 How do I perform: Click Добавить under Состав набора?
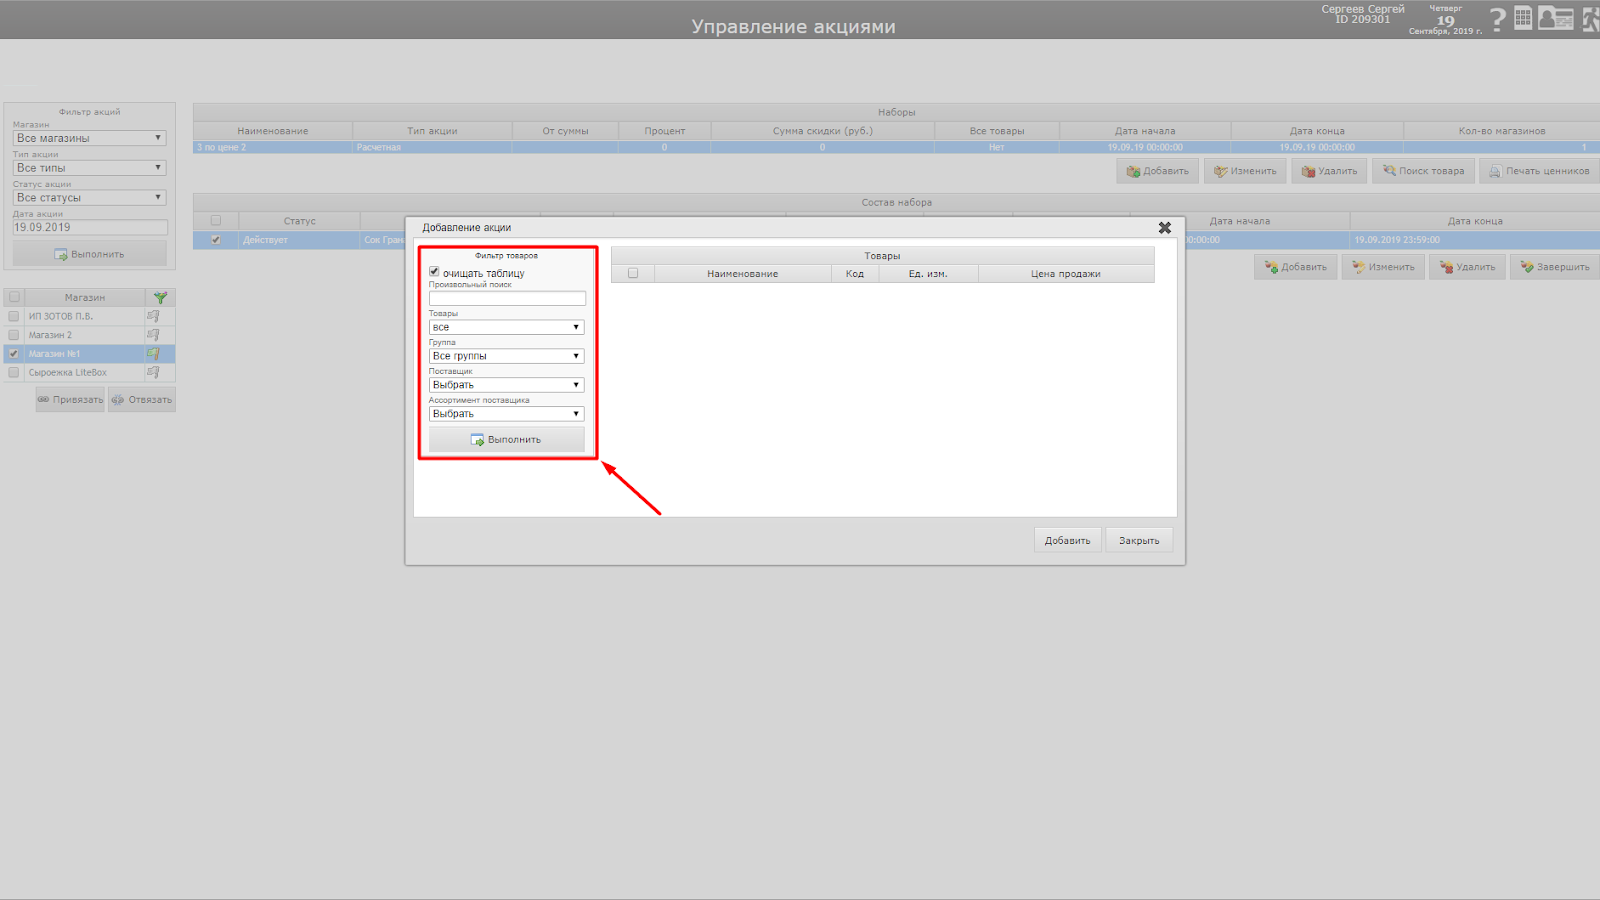pos(1296,267)
